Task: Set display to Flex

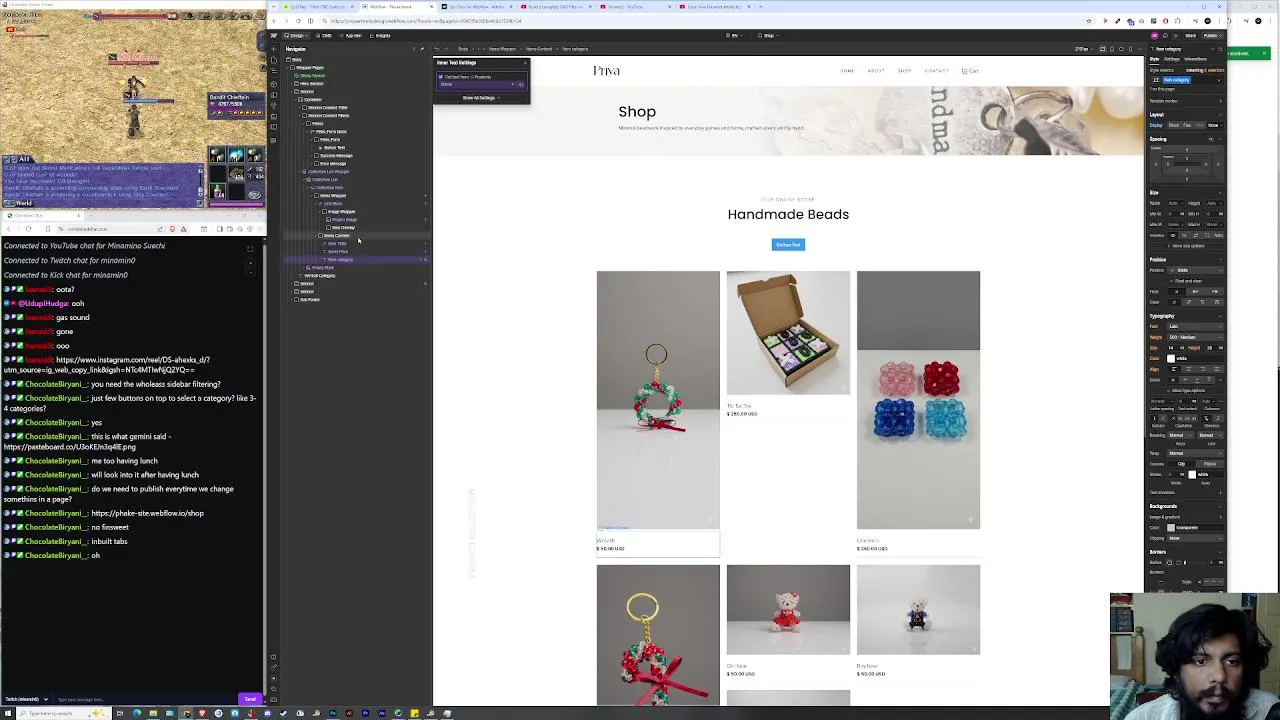Action: point(1188,125)
